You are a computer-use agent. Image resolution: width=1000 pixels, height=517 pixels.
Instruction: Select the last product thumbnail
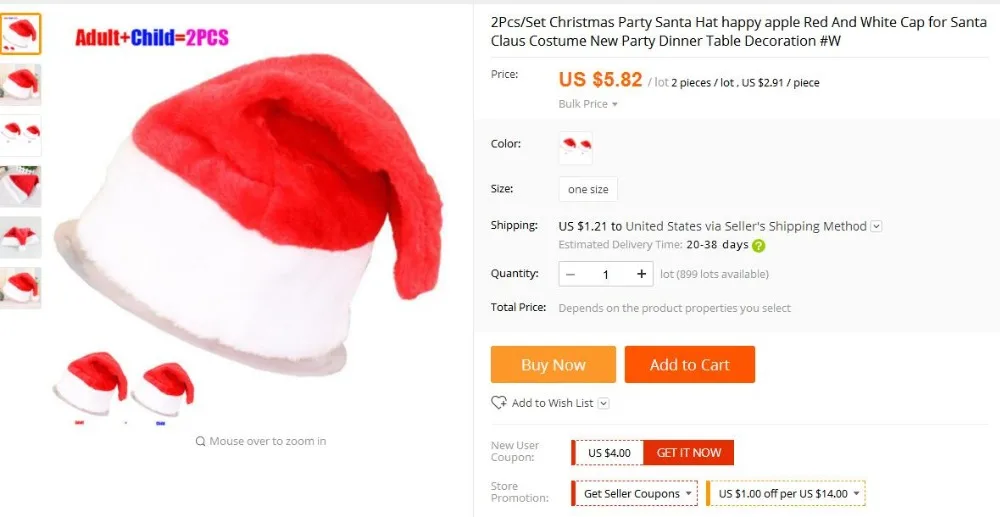(x=20, y=288)
